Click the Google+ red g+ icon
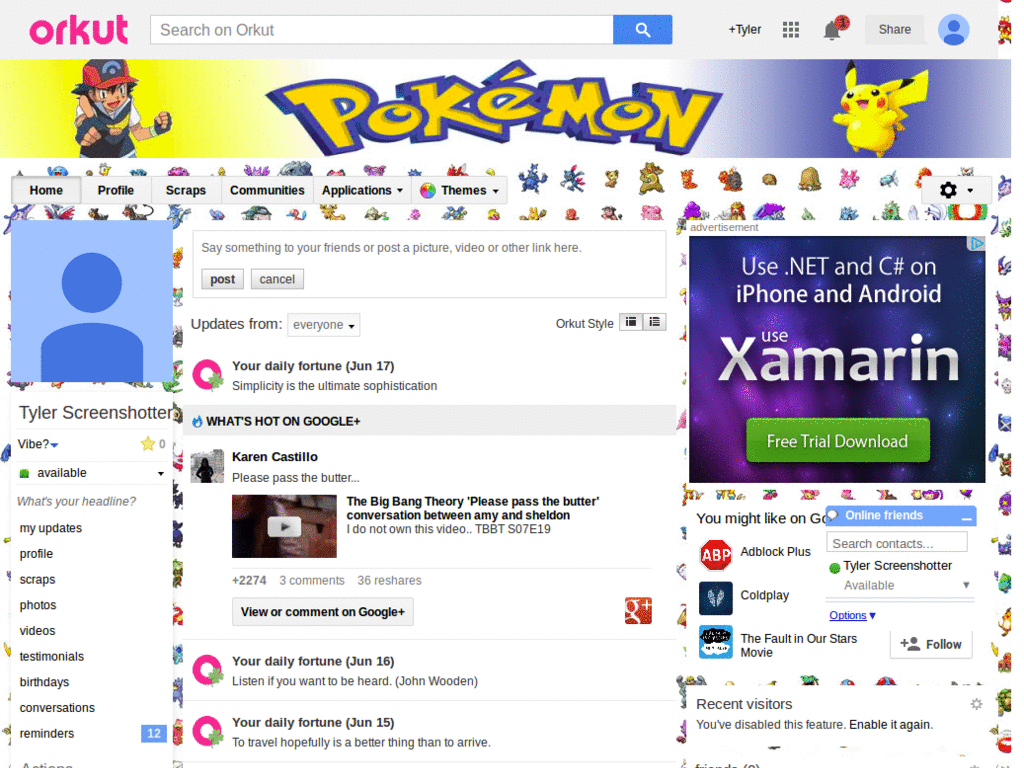Image resolution: width=1024 pixels, height=768 pixels. [638, 611]
